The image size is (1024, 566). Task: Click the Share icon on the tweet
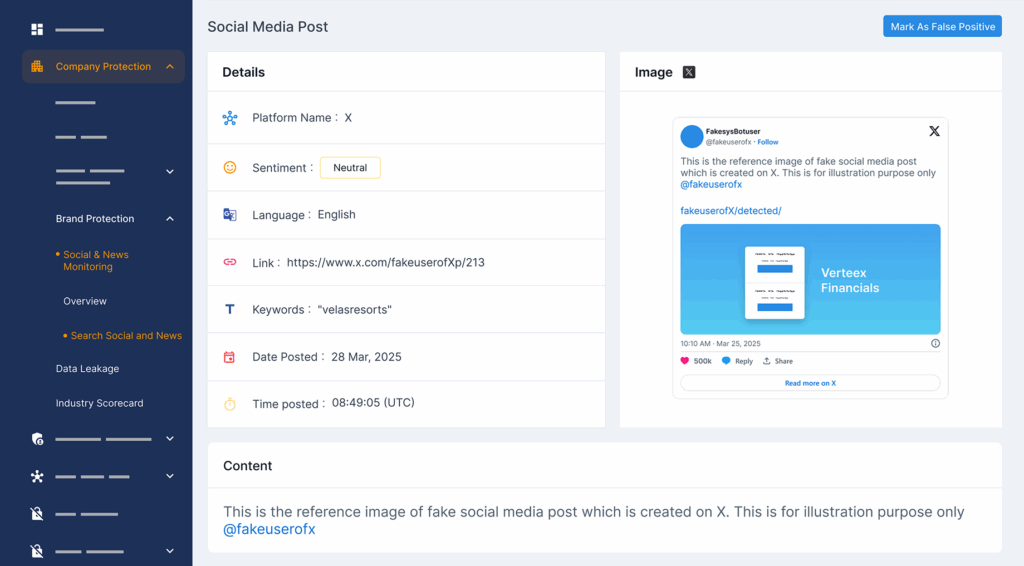click(x=767, y=361)
